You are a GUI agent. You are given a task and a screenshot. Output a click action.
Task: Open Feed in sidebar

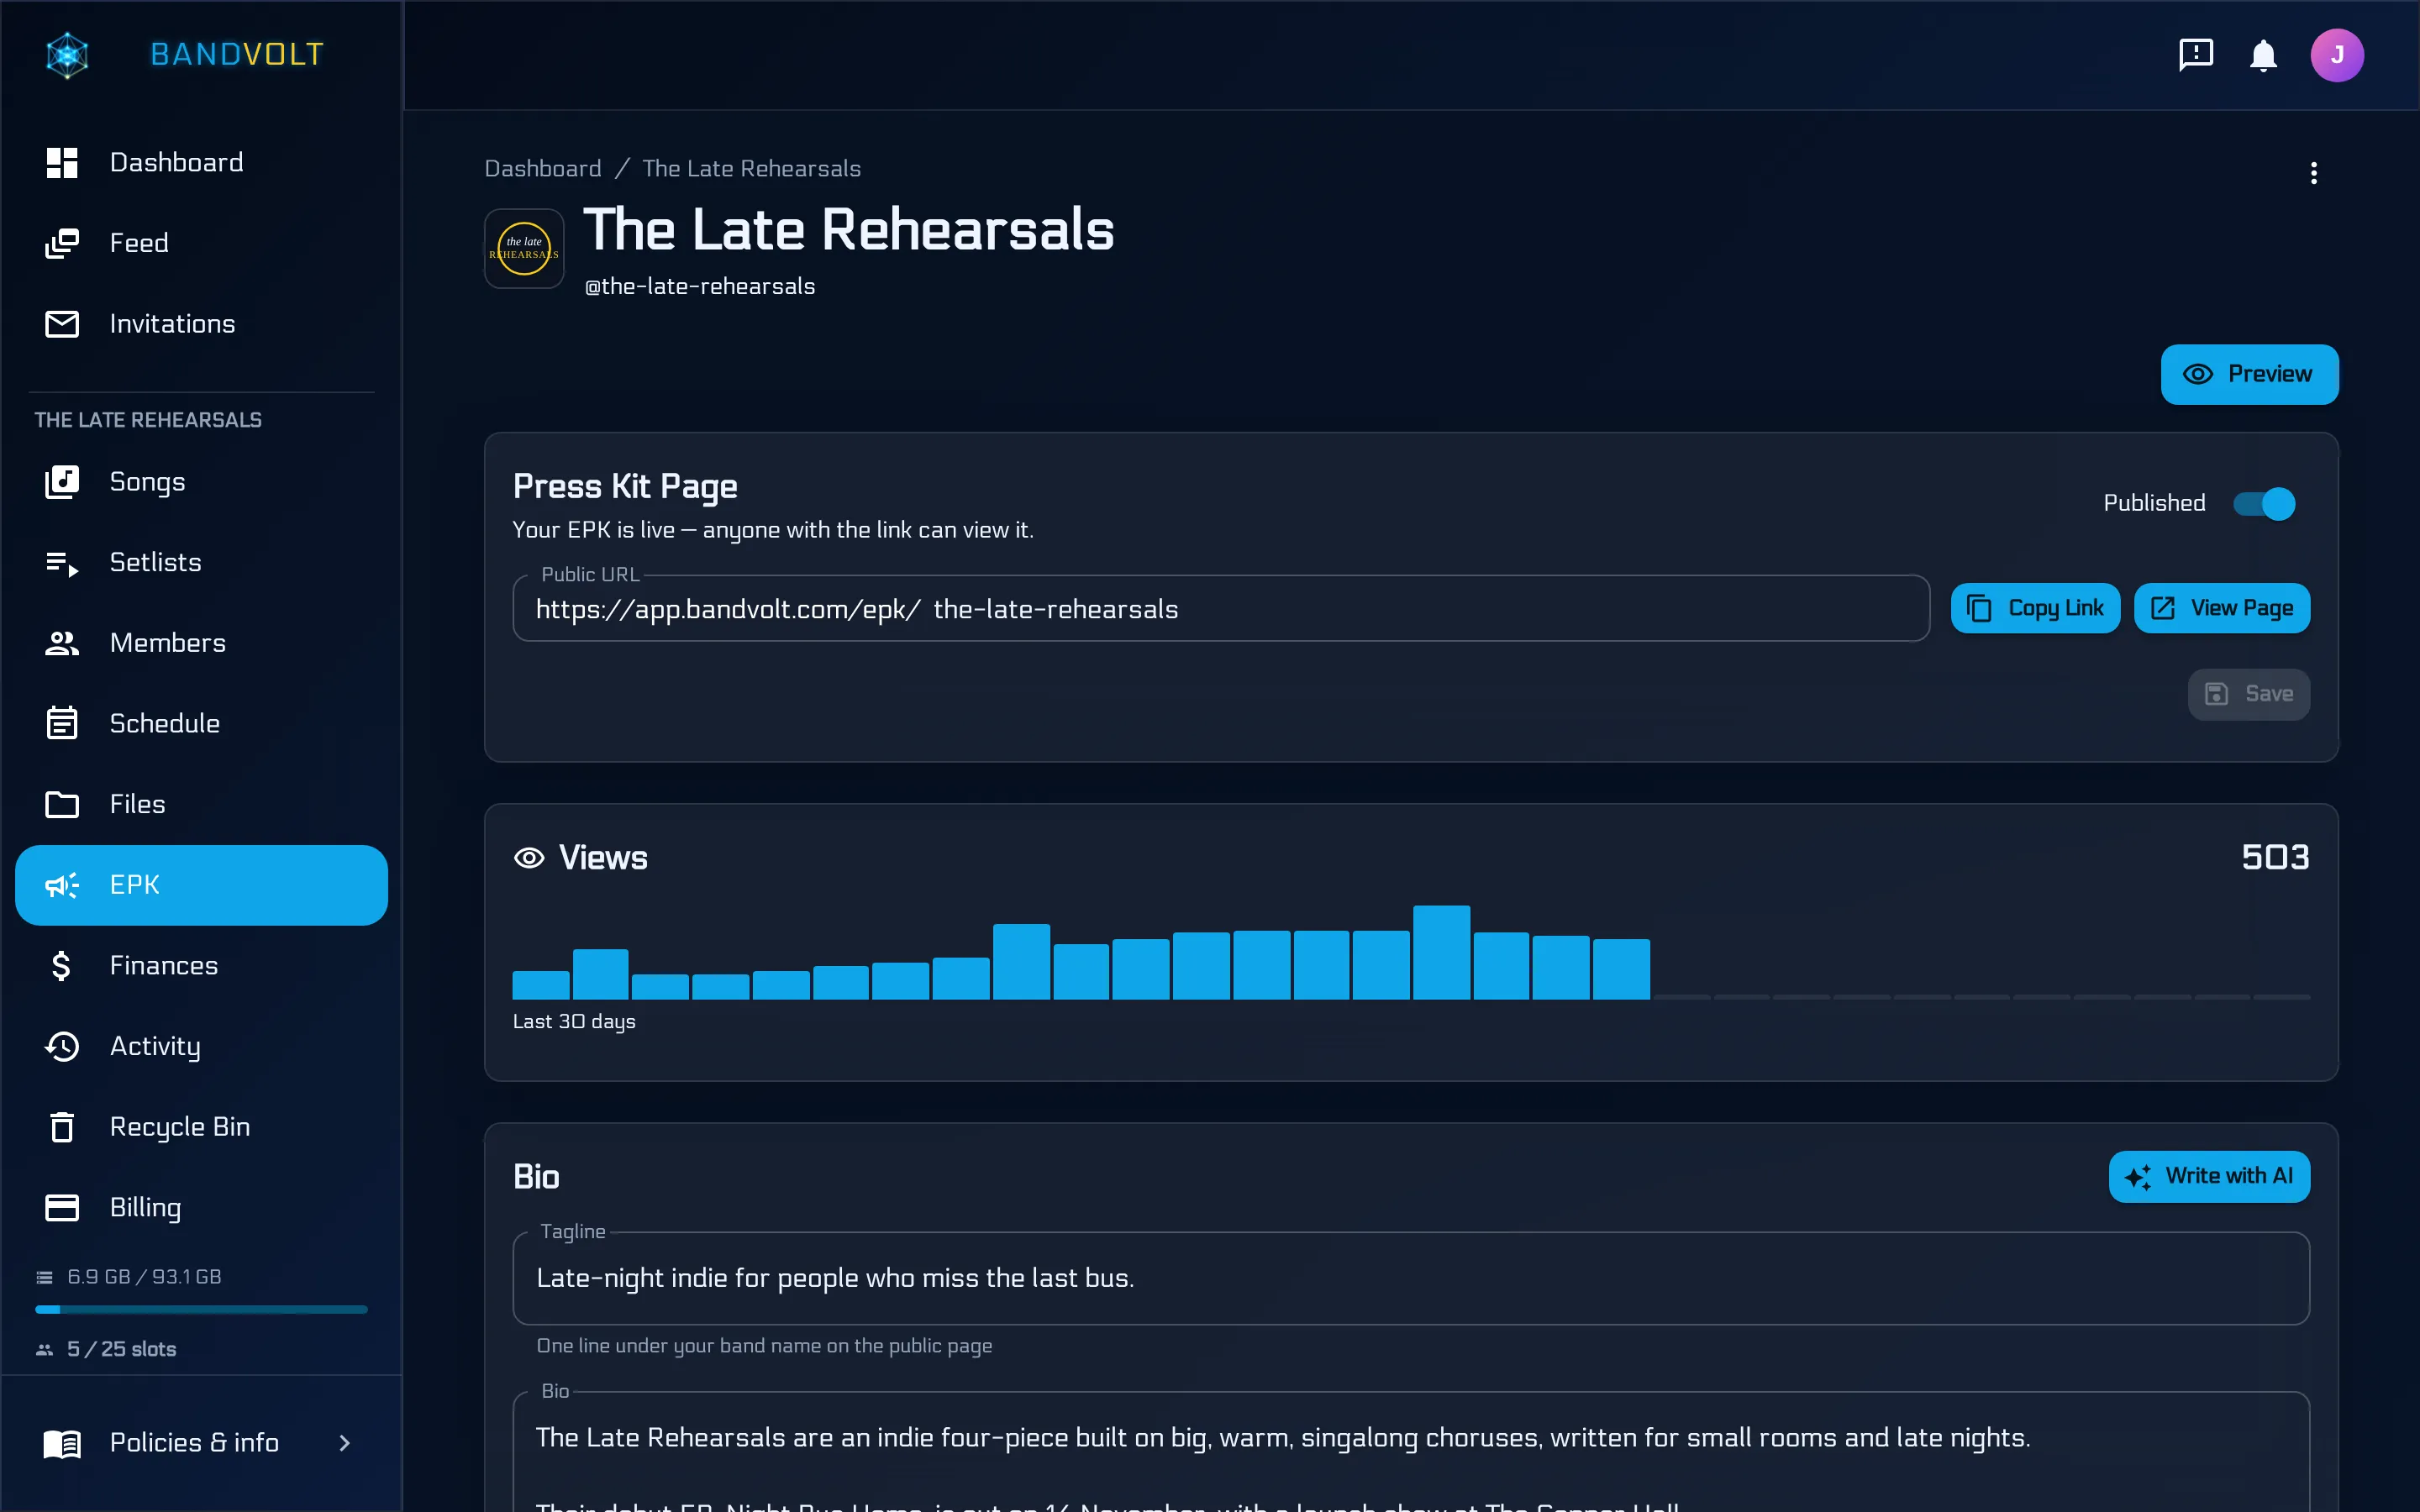pos(201,243)
